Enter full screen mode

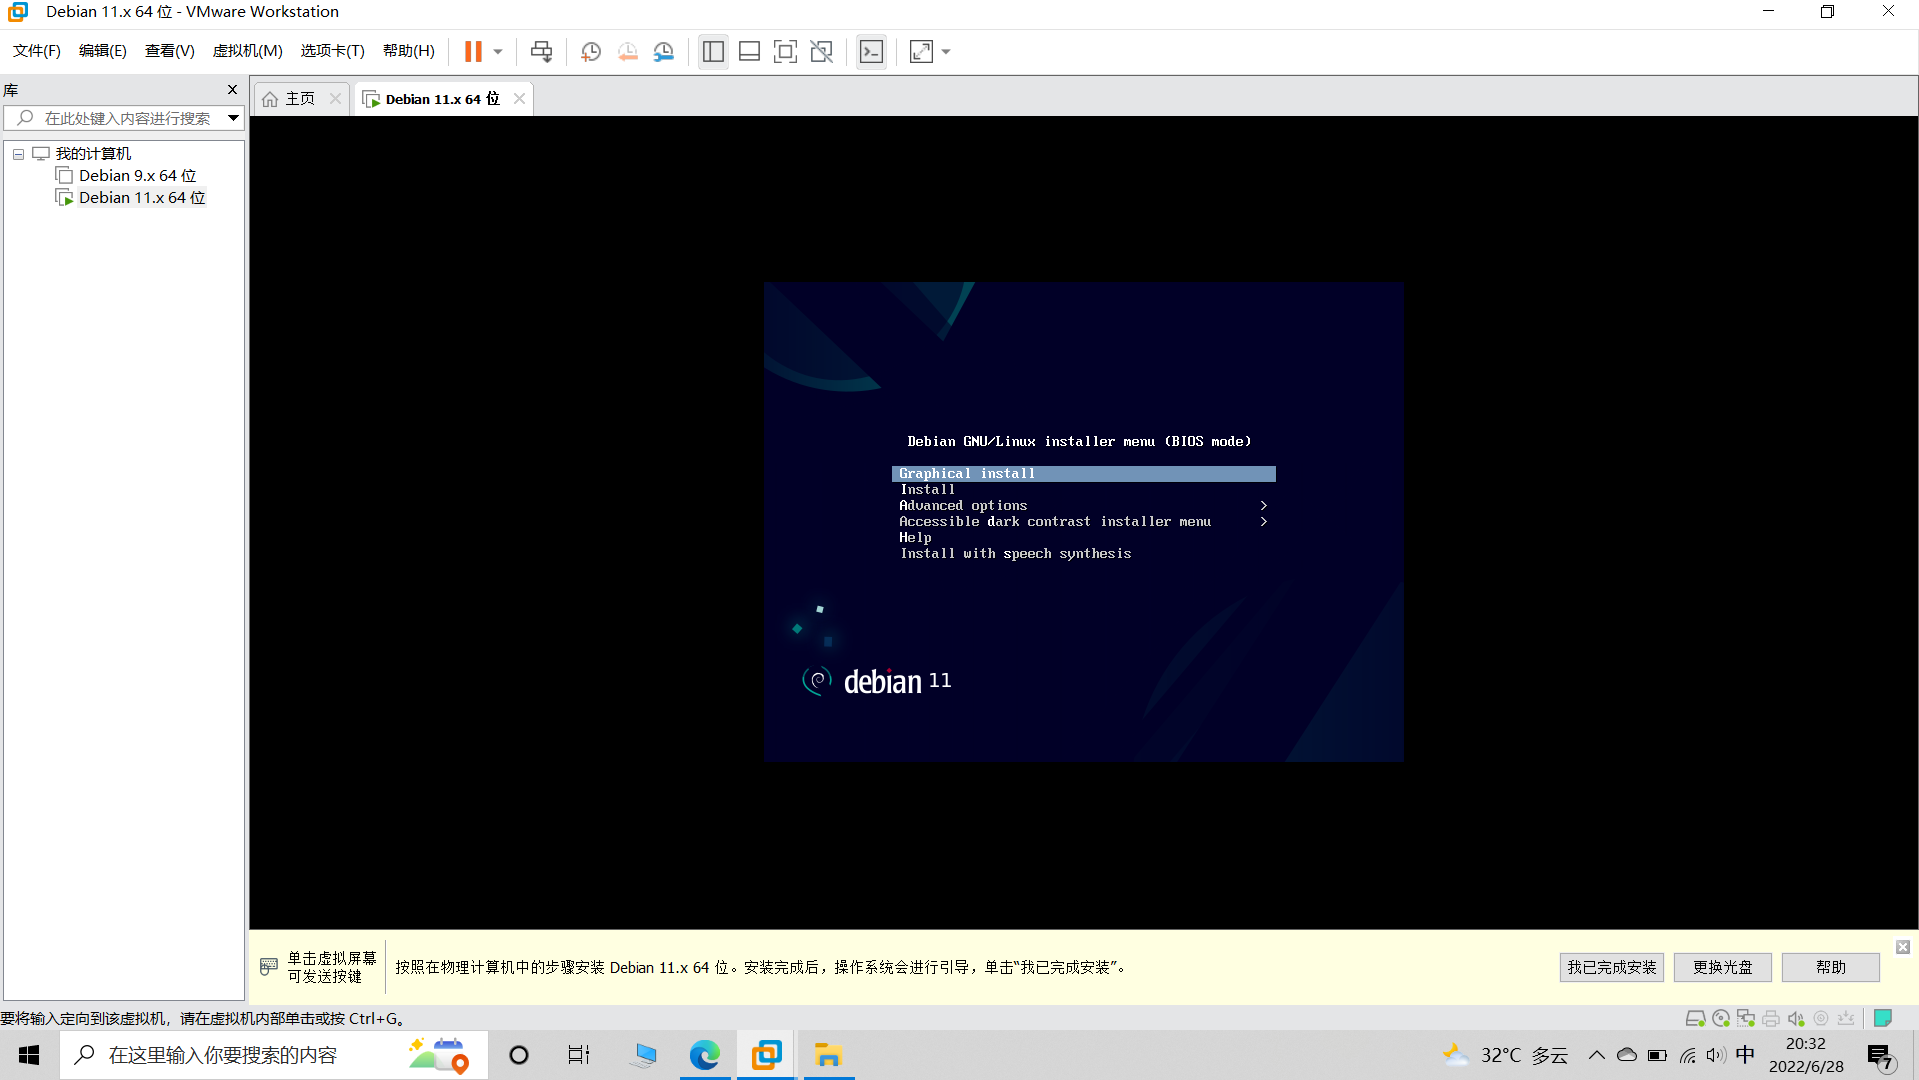pos(785,51)
